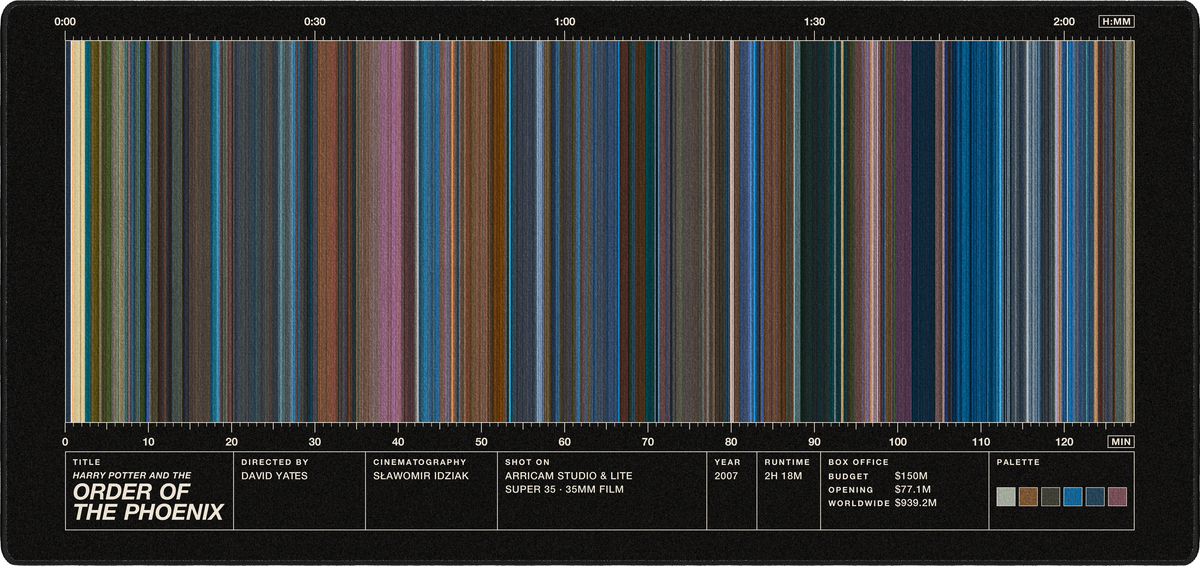Screen dimensions: 1200x566
Task: Click the 'ORDER OF THE PHOENIX' title
Action: point(148,503)
